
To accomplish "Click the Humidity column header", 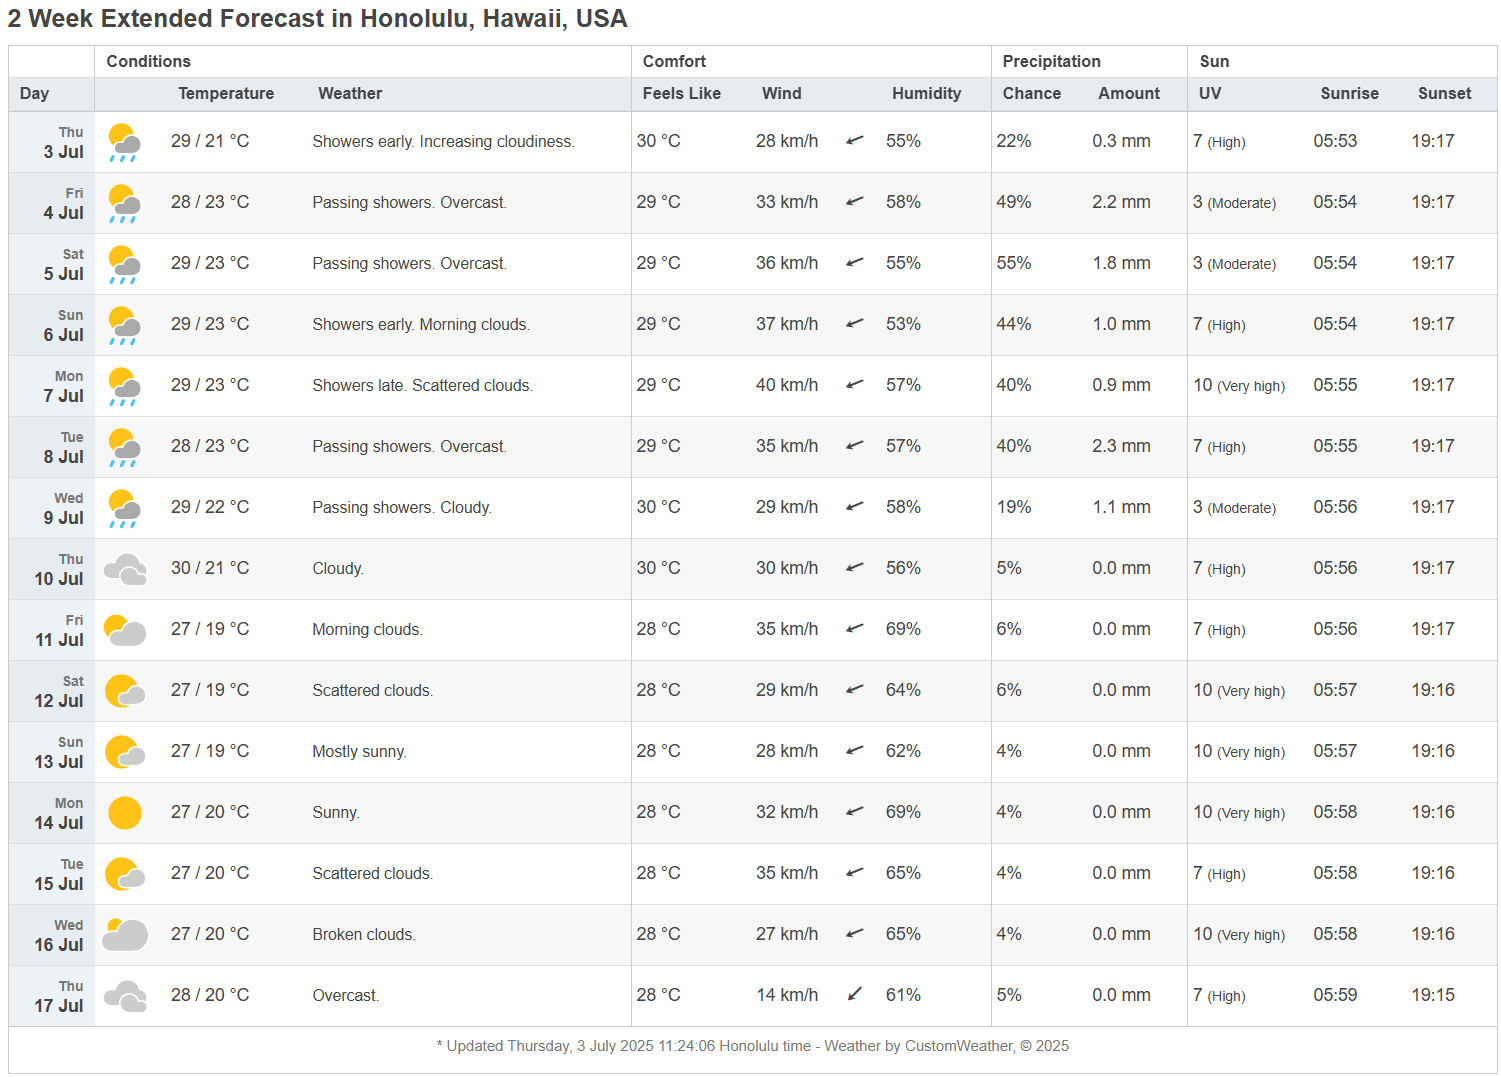I will (926, 94).
